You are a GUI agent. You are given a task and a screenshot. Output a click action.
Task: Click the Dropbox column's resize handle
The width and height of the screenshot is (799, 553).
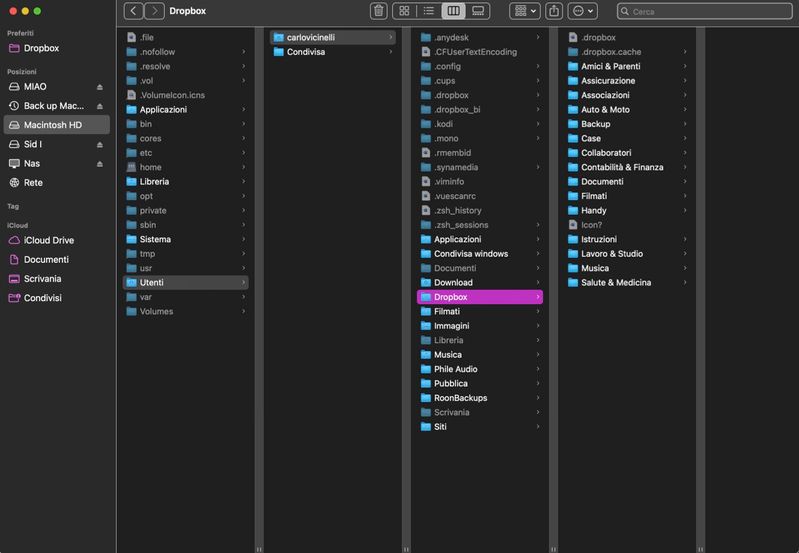point(701,549)
